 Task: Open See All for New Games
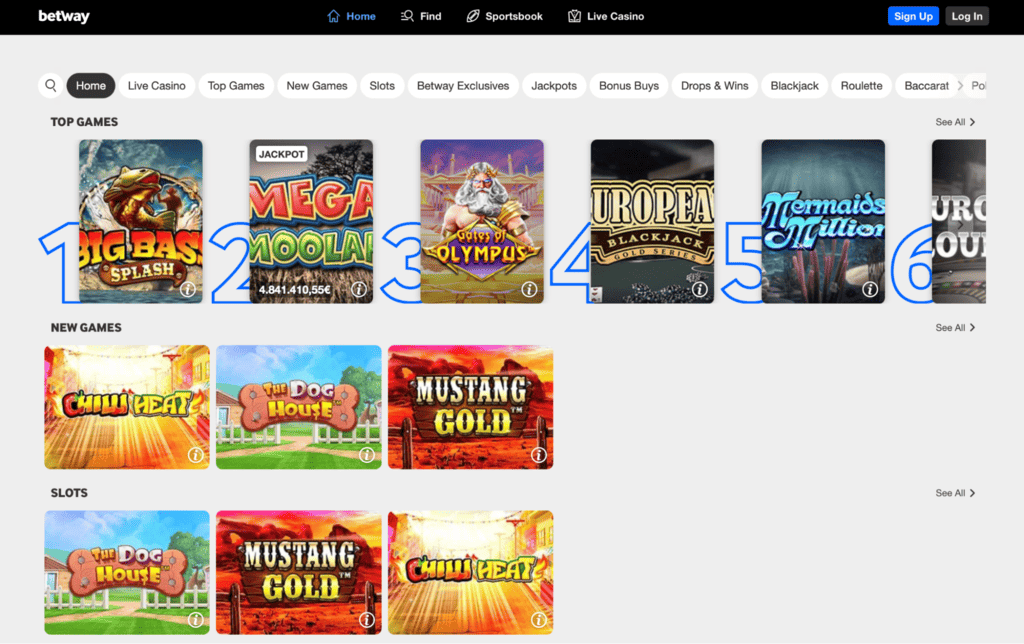[x=954, y=327]
